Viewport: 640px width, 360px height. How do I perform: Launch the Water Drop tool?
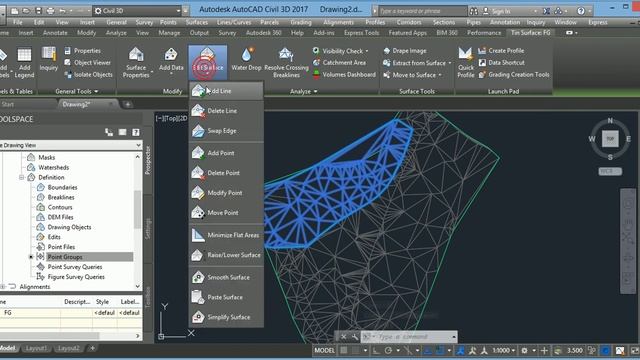coord(247,60)
